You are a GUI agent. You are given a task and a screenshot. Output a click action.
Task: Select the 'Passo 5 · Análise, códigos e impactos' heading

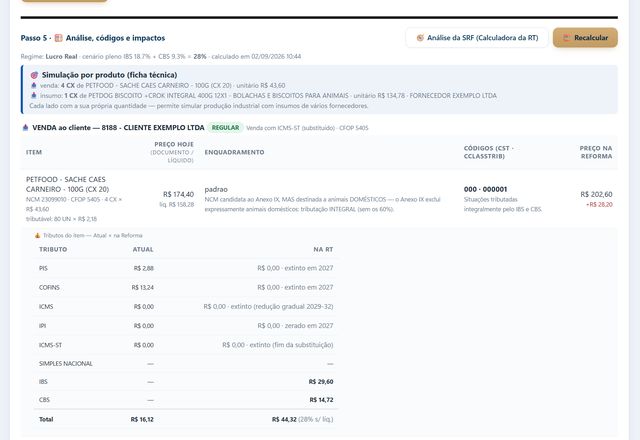tap(93, 38)
